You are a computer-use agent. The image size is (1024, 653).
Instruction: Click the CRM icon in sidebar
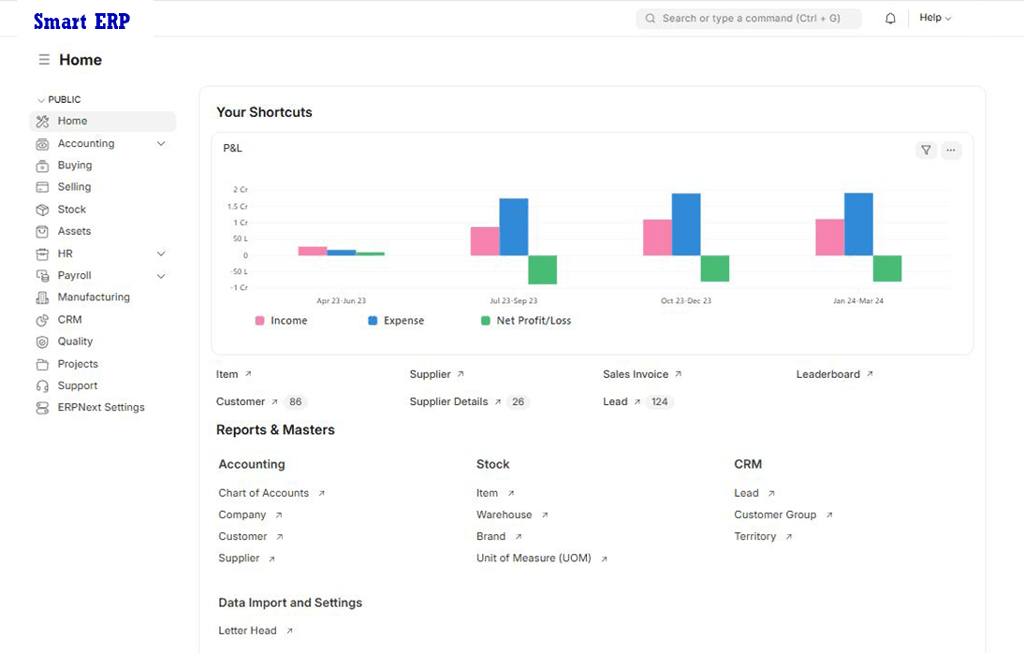42,320
